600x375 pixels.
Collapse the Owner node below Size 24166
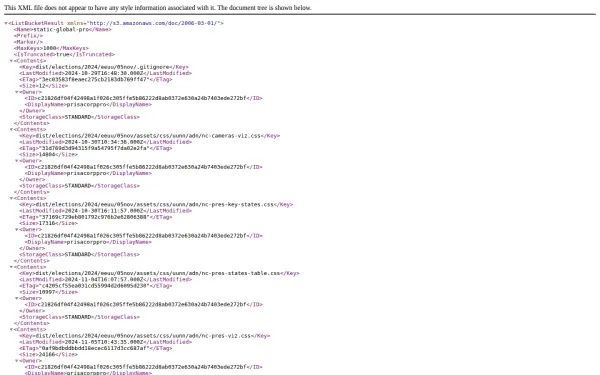point(17,361)
